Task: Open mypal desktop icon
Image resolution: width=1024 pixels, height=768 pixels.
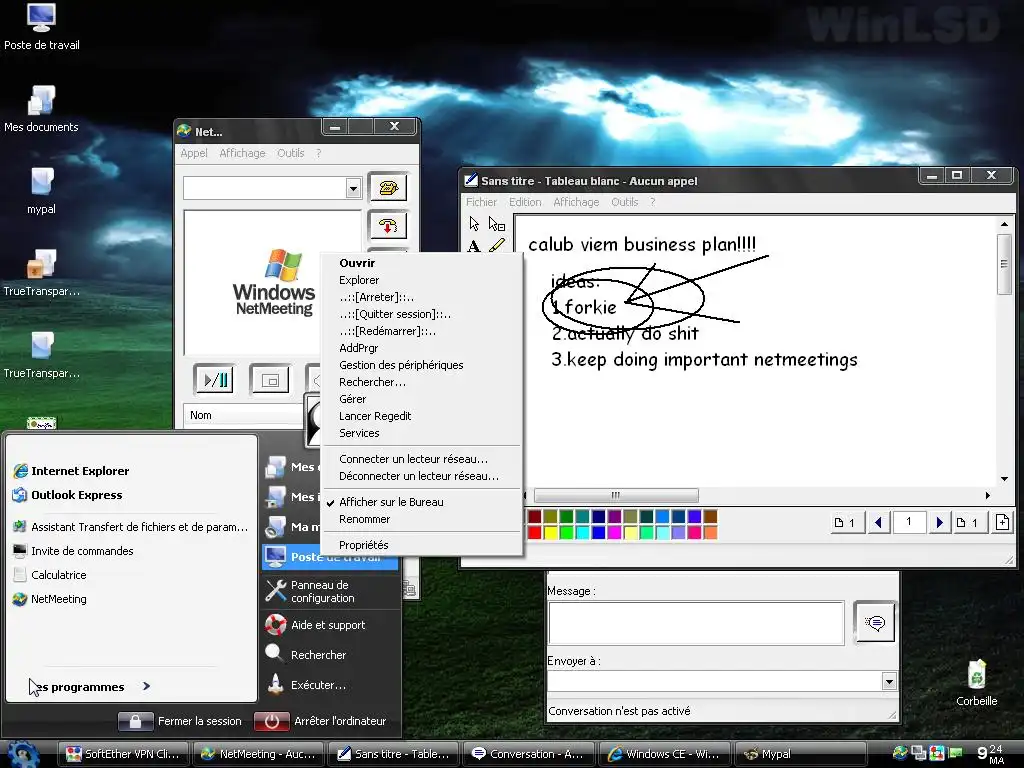Action: [x=41, y=191]
